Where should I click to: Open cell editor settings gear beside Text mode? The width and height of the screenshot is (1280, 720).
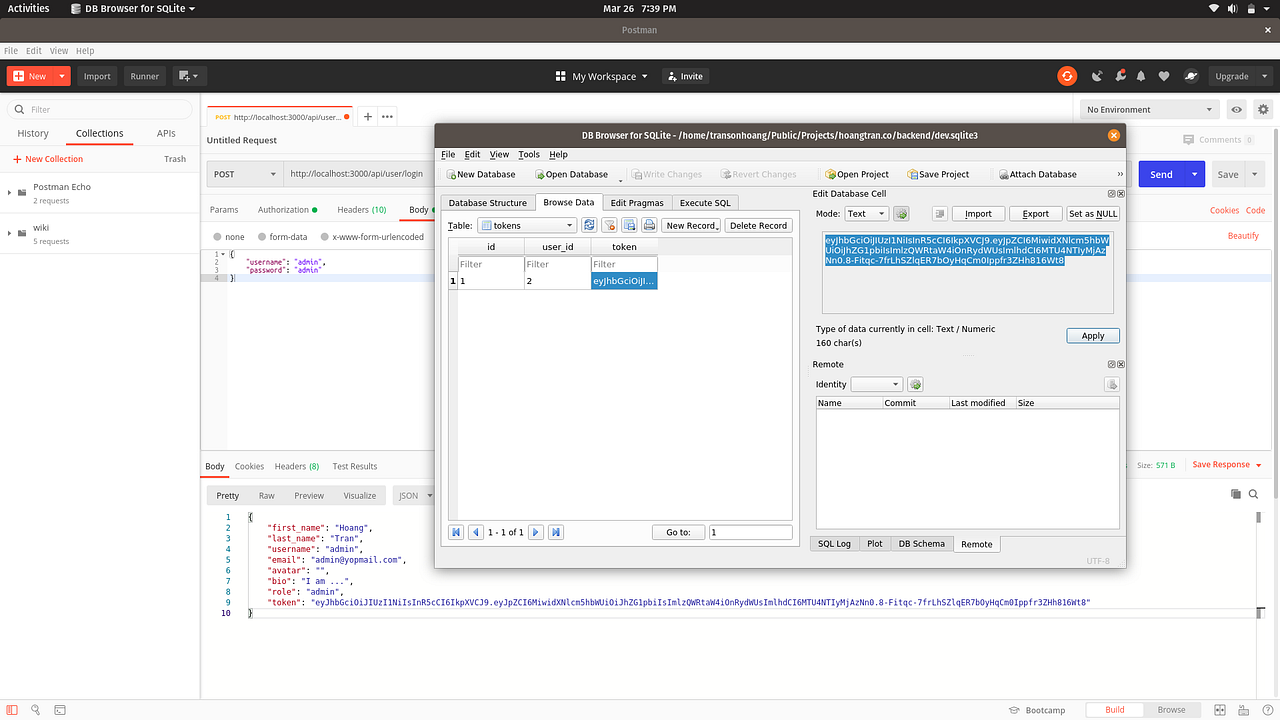pyautogui.click(x=899, y=213)
